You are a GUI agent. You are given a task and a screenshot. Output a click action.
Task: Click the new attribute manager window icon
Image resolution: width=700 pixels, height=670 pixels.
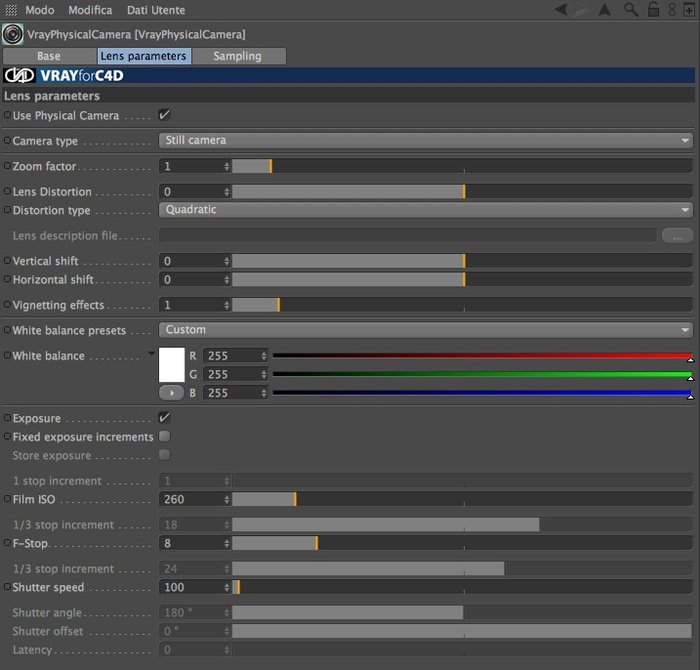689,9
